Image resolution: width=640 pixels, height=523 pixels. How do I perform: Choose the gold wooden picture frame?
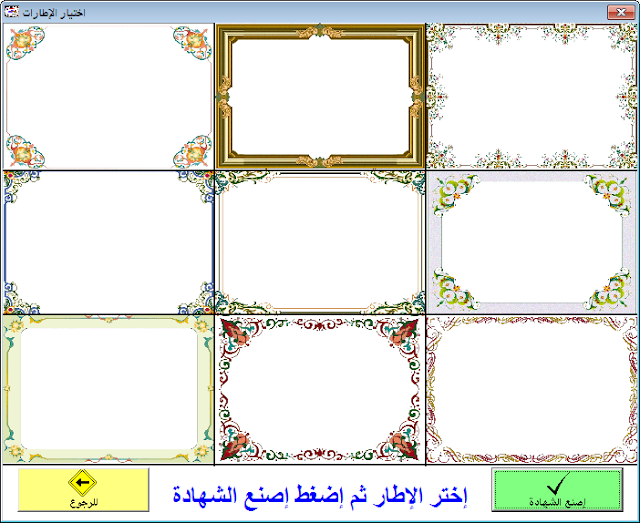click(x=320, y=96)
